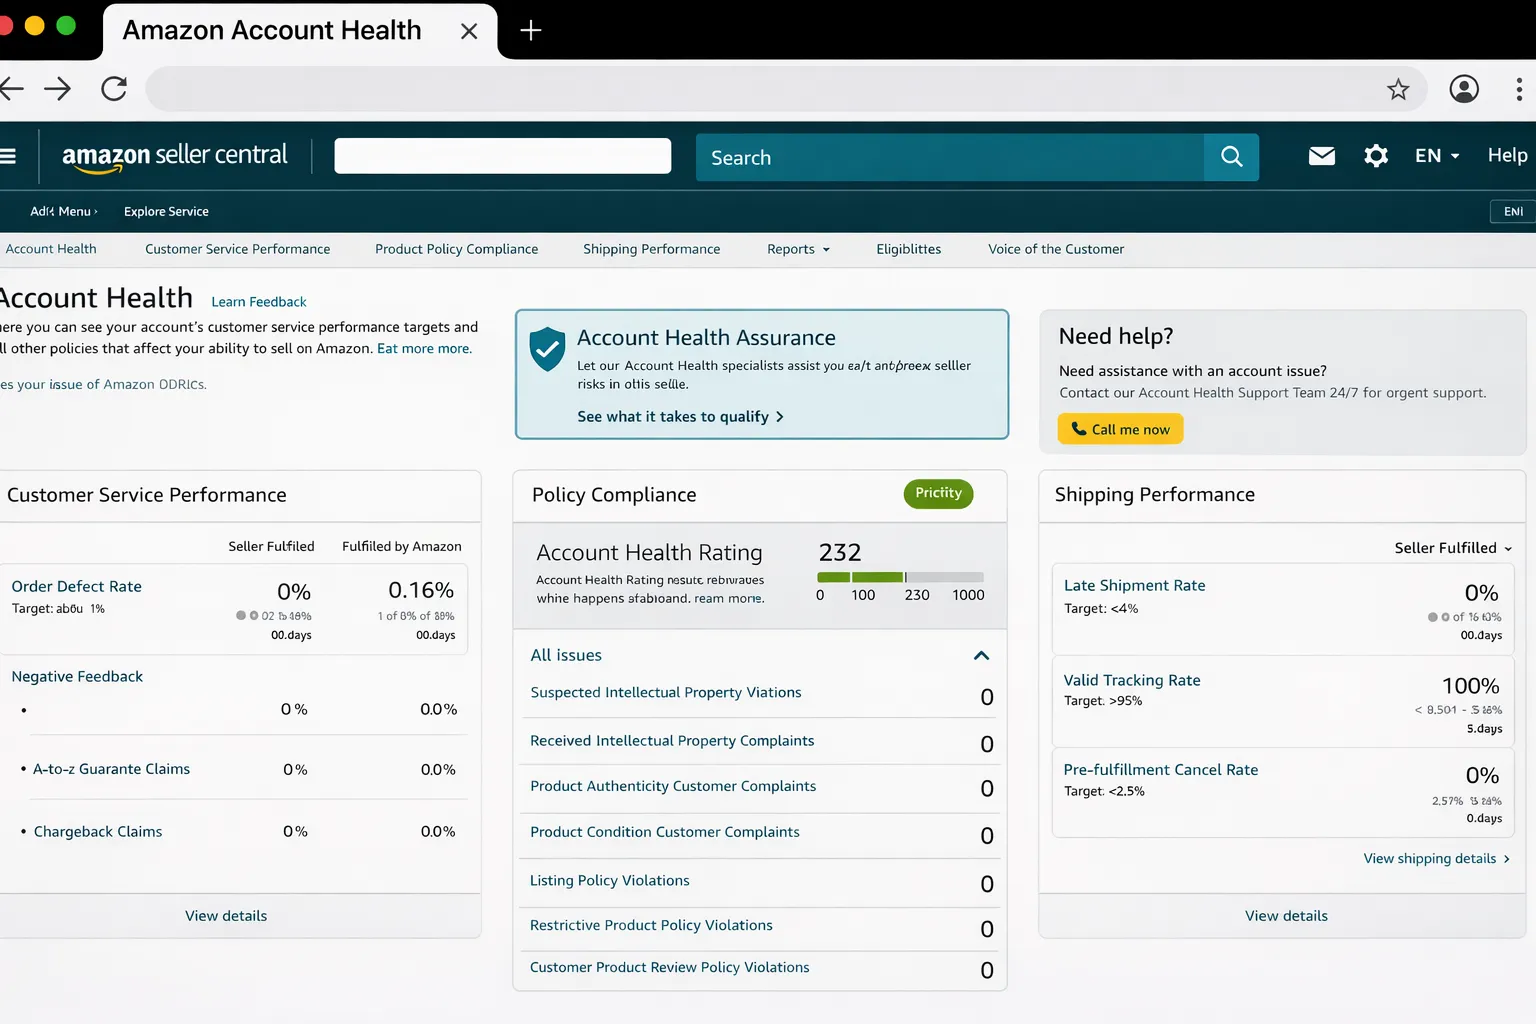Click the Learn Feedback link

(x=258, y=302)
